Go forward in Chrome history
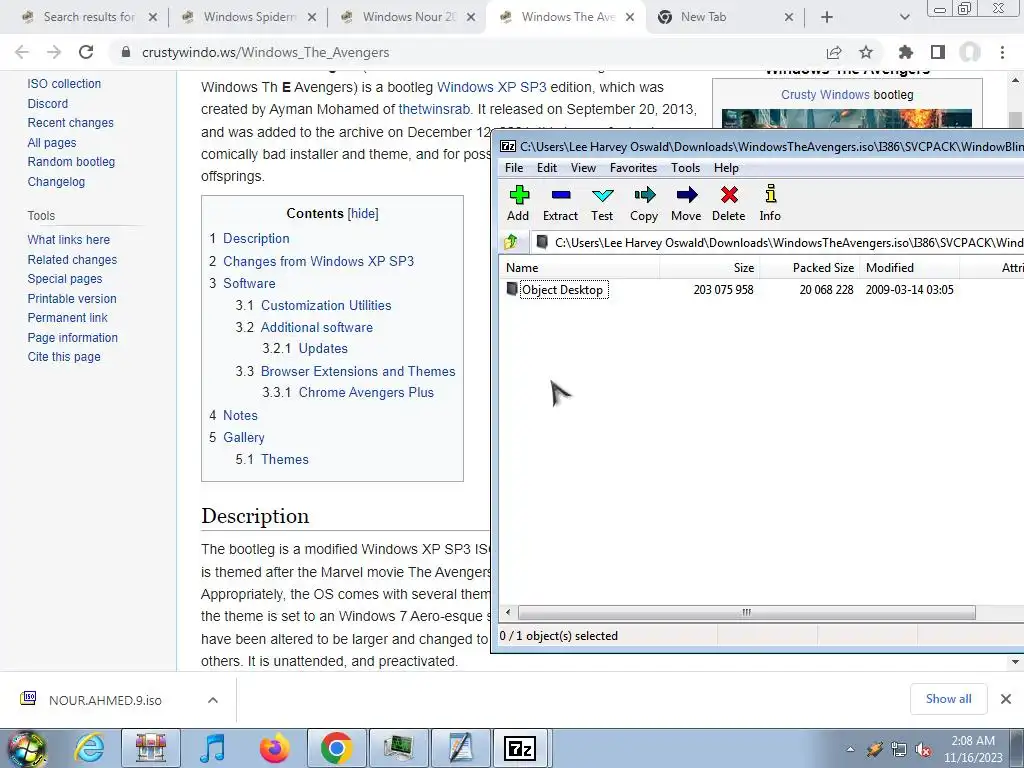Screen dimensions: 1024x768 coord(54,52)
